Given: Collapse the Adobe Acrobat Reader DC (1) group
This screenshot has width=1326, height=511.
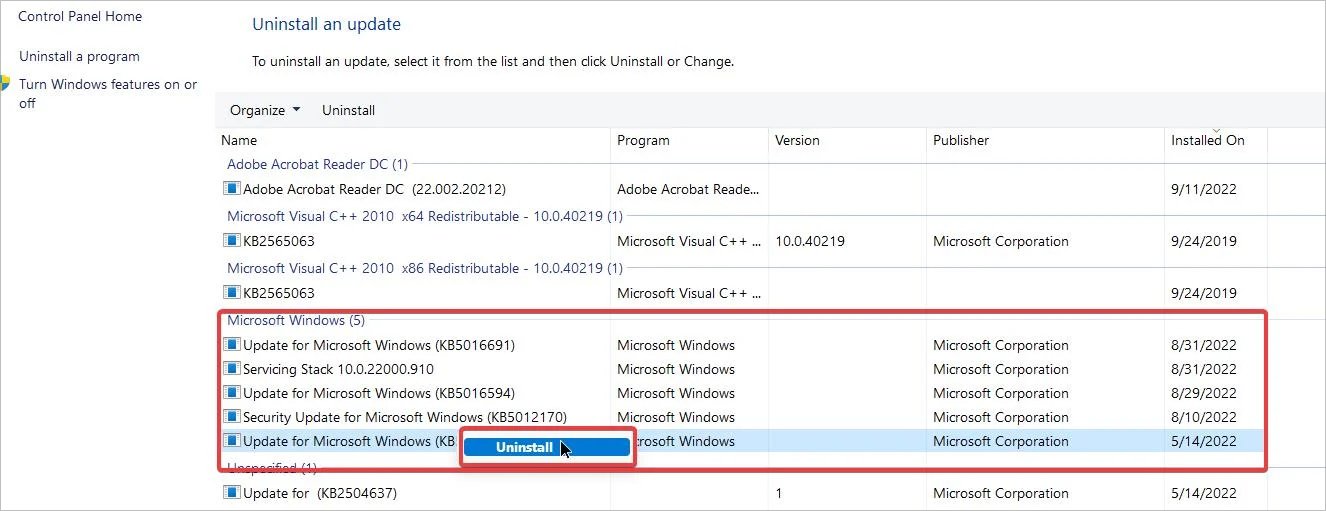Looking at the screenshot, I should tap(317, 164).
